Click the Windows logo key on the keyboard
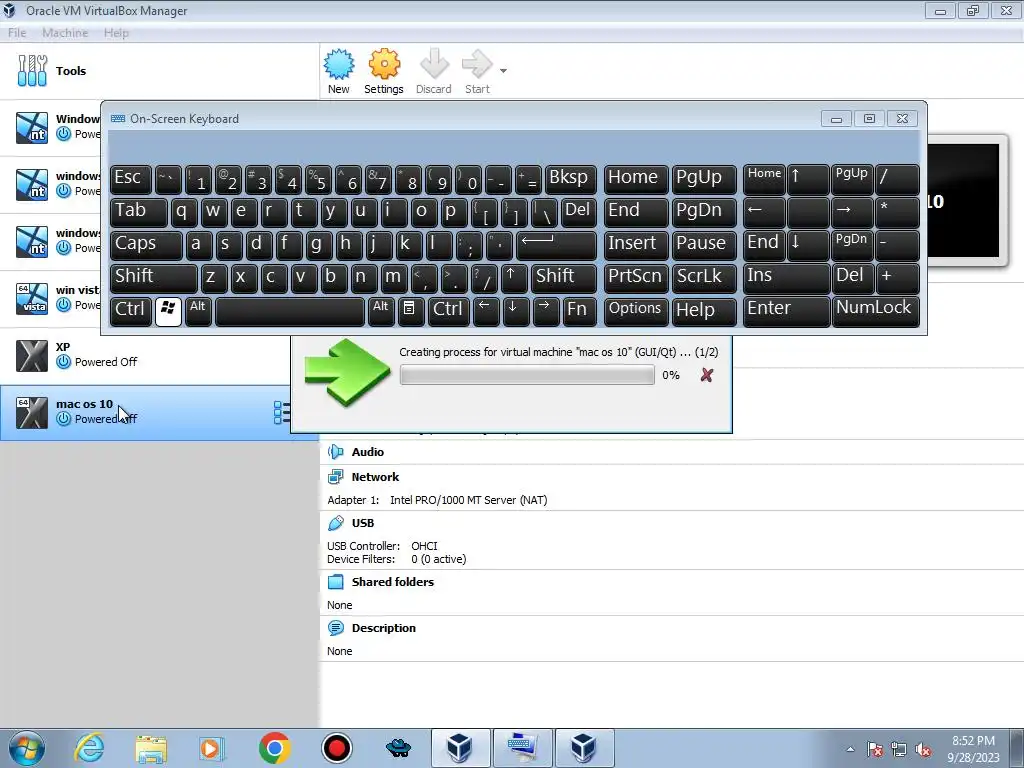This screenshot has height=768, width=1024. 168,311
